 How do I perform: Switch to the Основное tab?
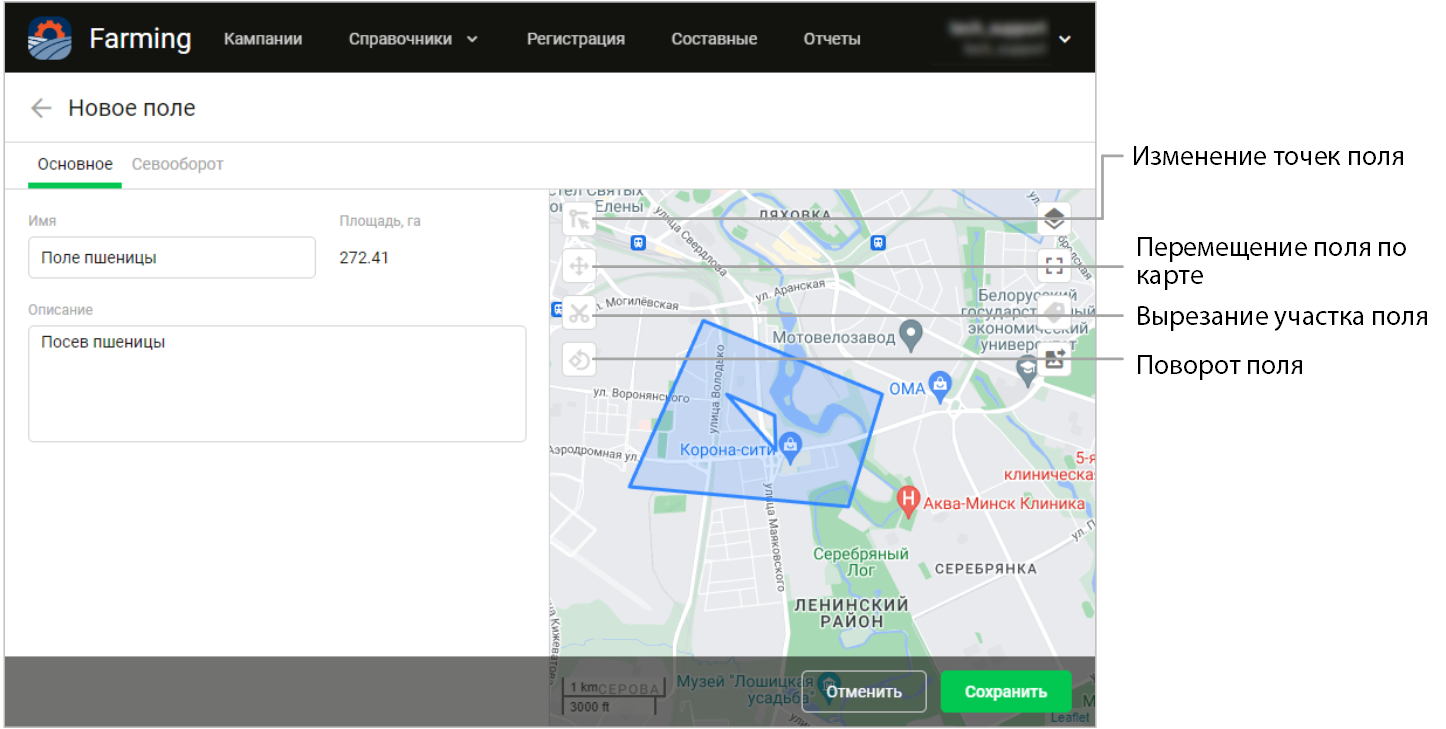[75, 164]
